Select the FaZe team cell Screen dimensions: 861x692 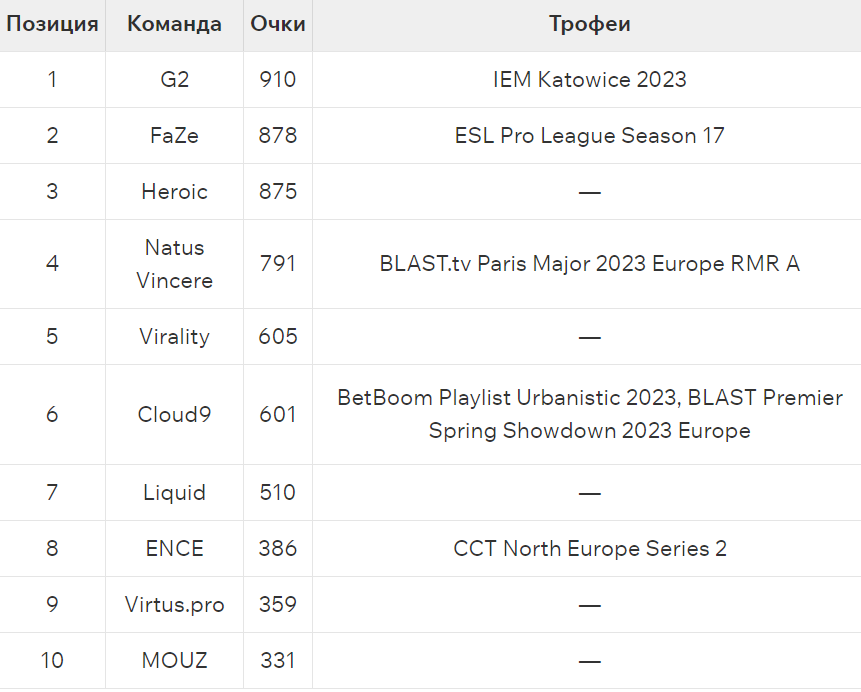tap(174, 136)
